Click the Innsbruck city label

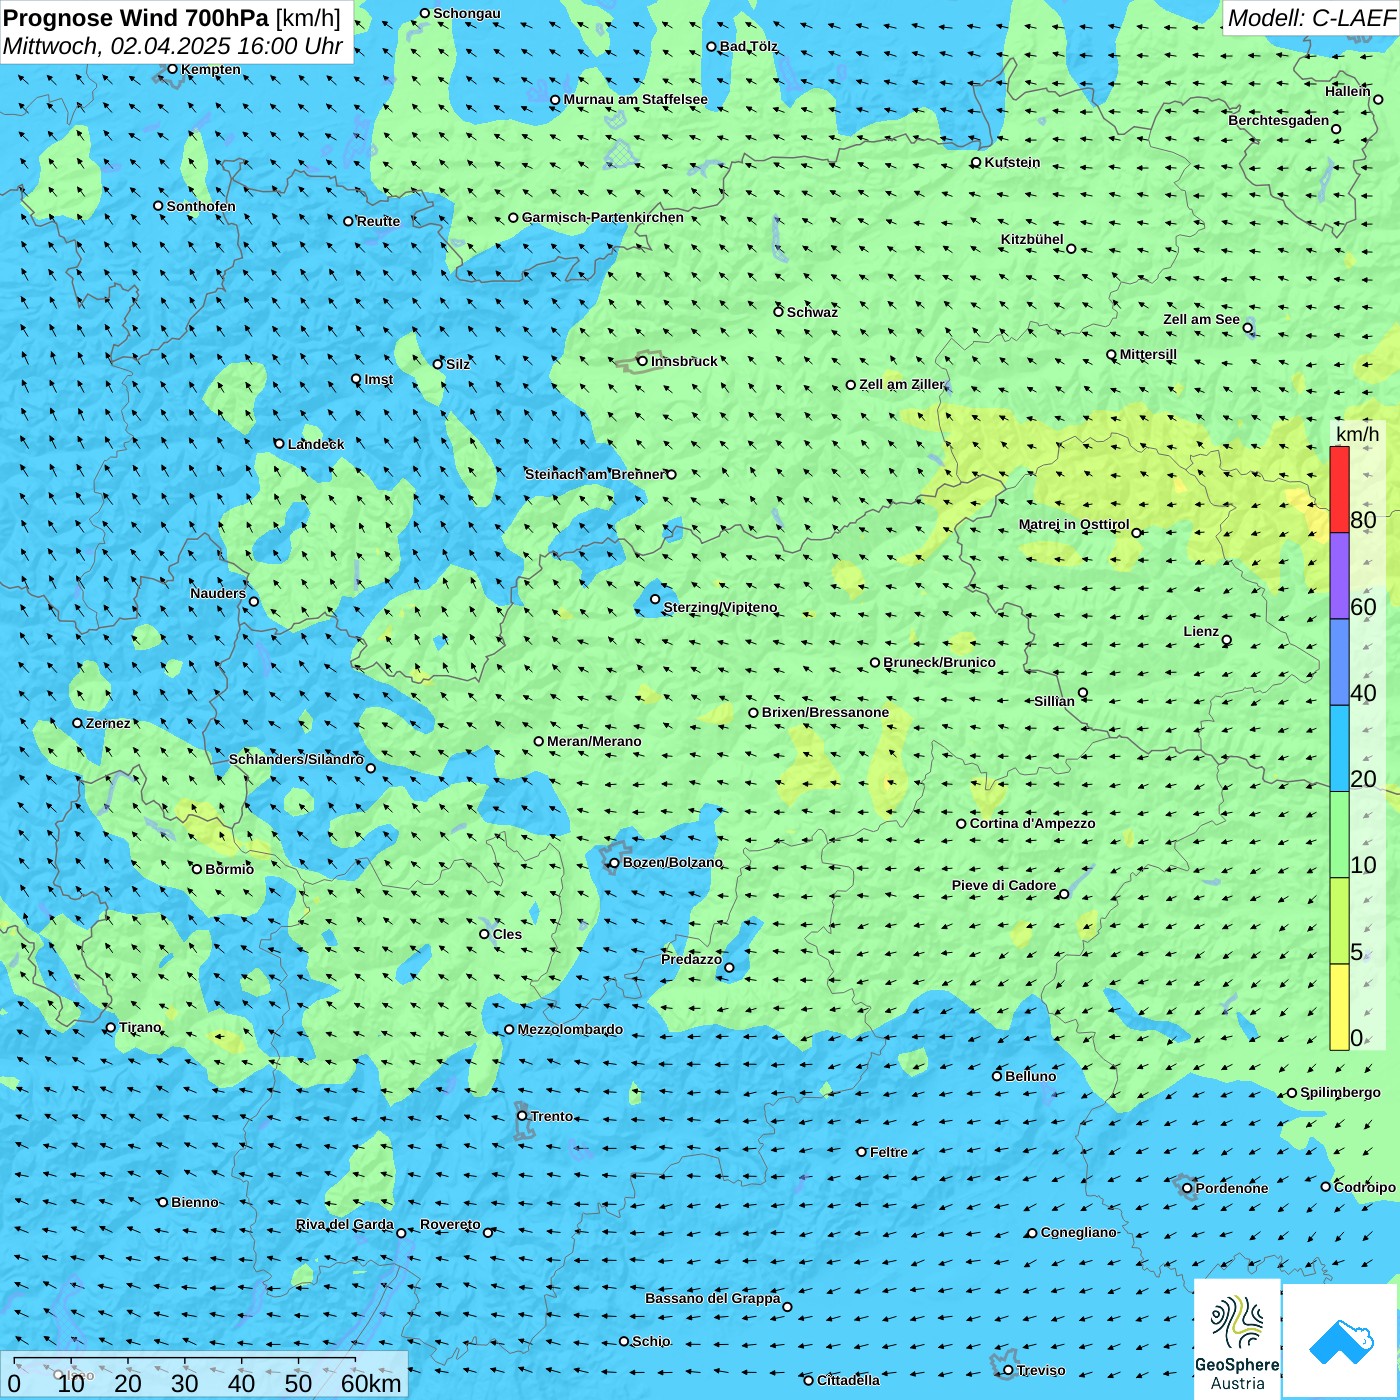click(684, 361)
